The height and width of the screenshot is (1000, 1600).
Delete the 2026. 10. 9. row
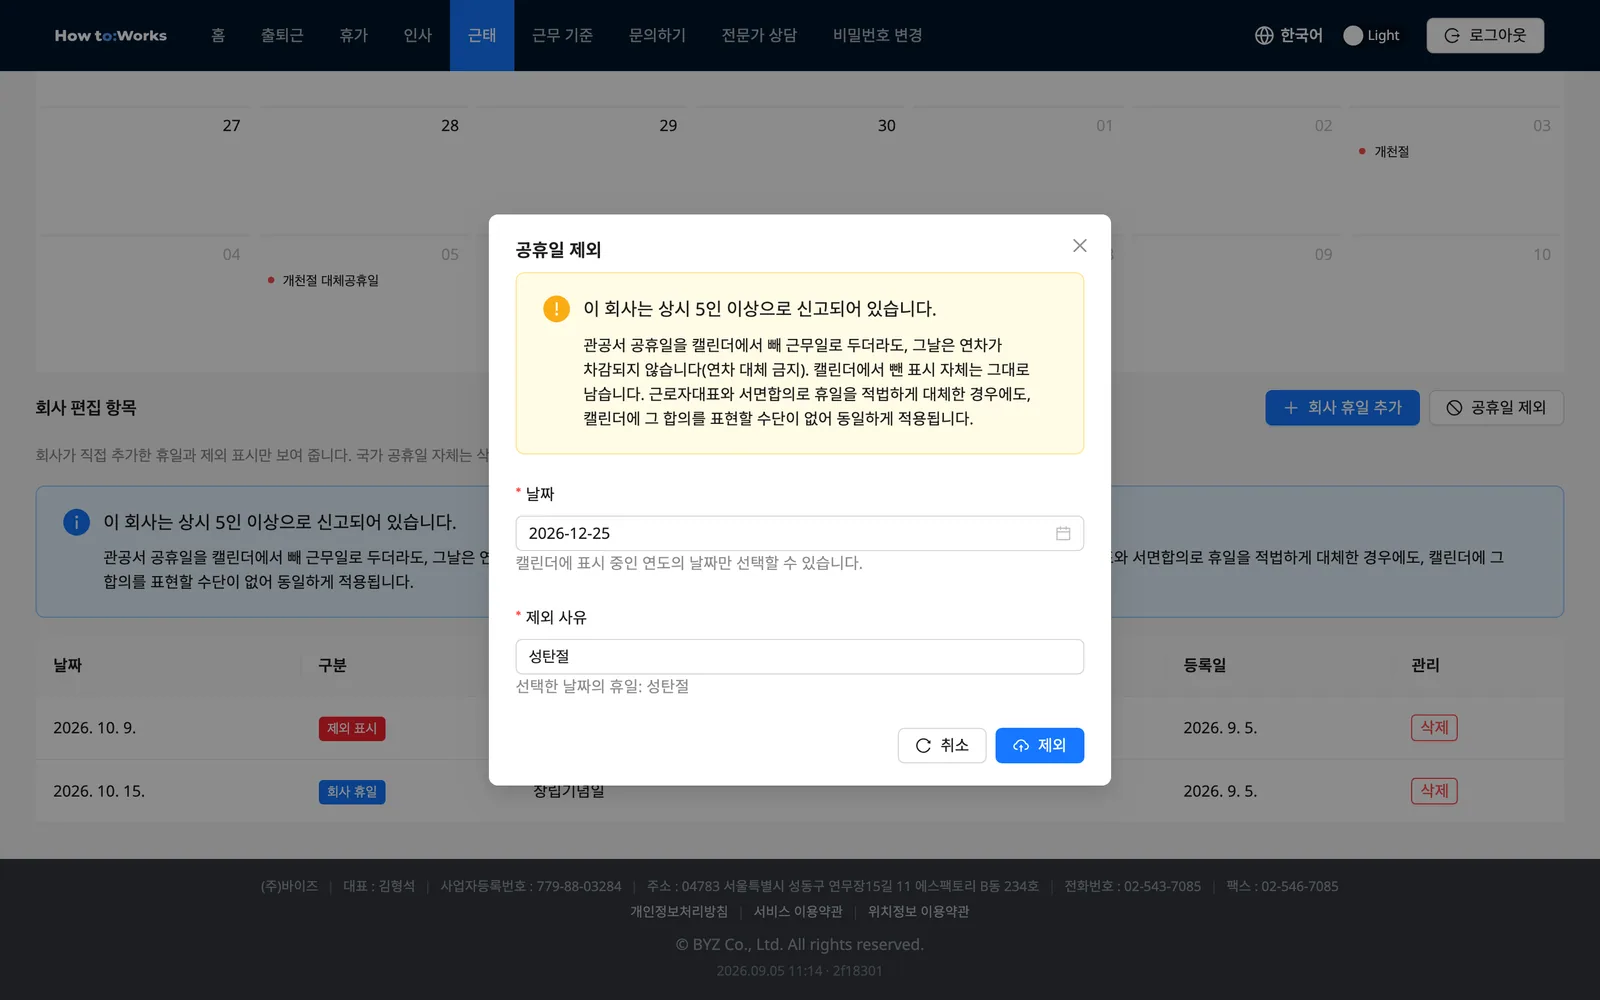click(1434, 728)
